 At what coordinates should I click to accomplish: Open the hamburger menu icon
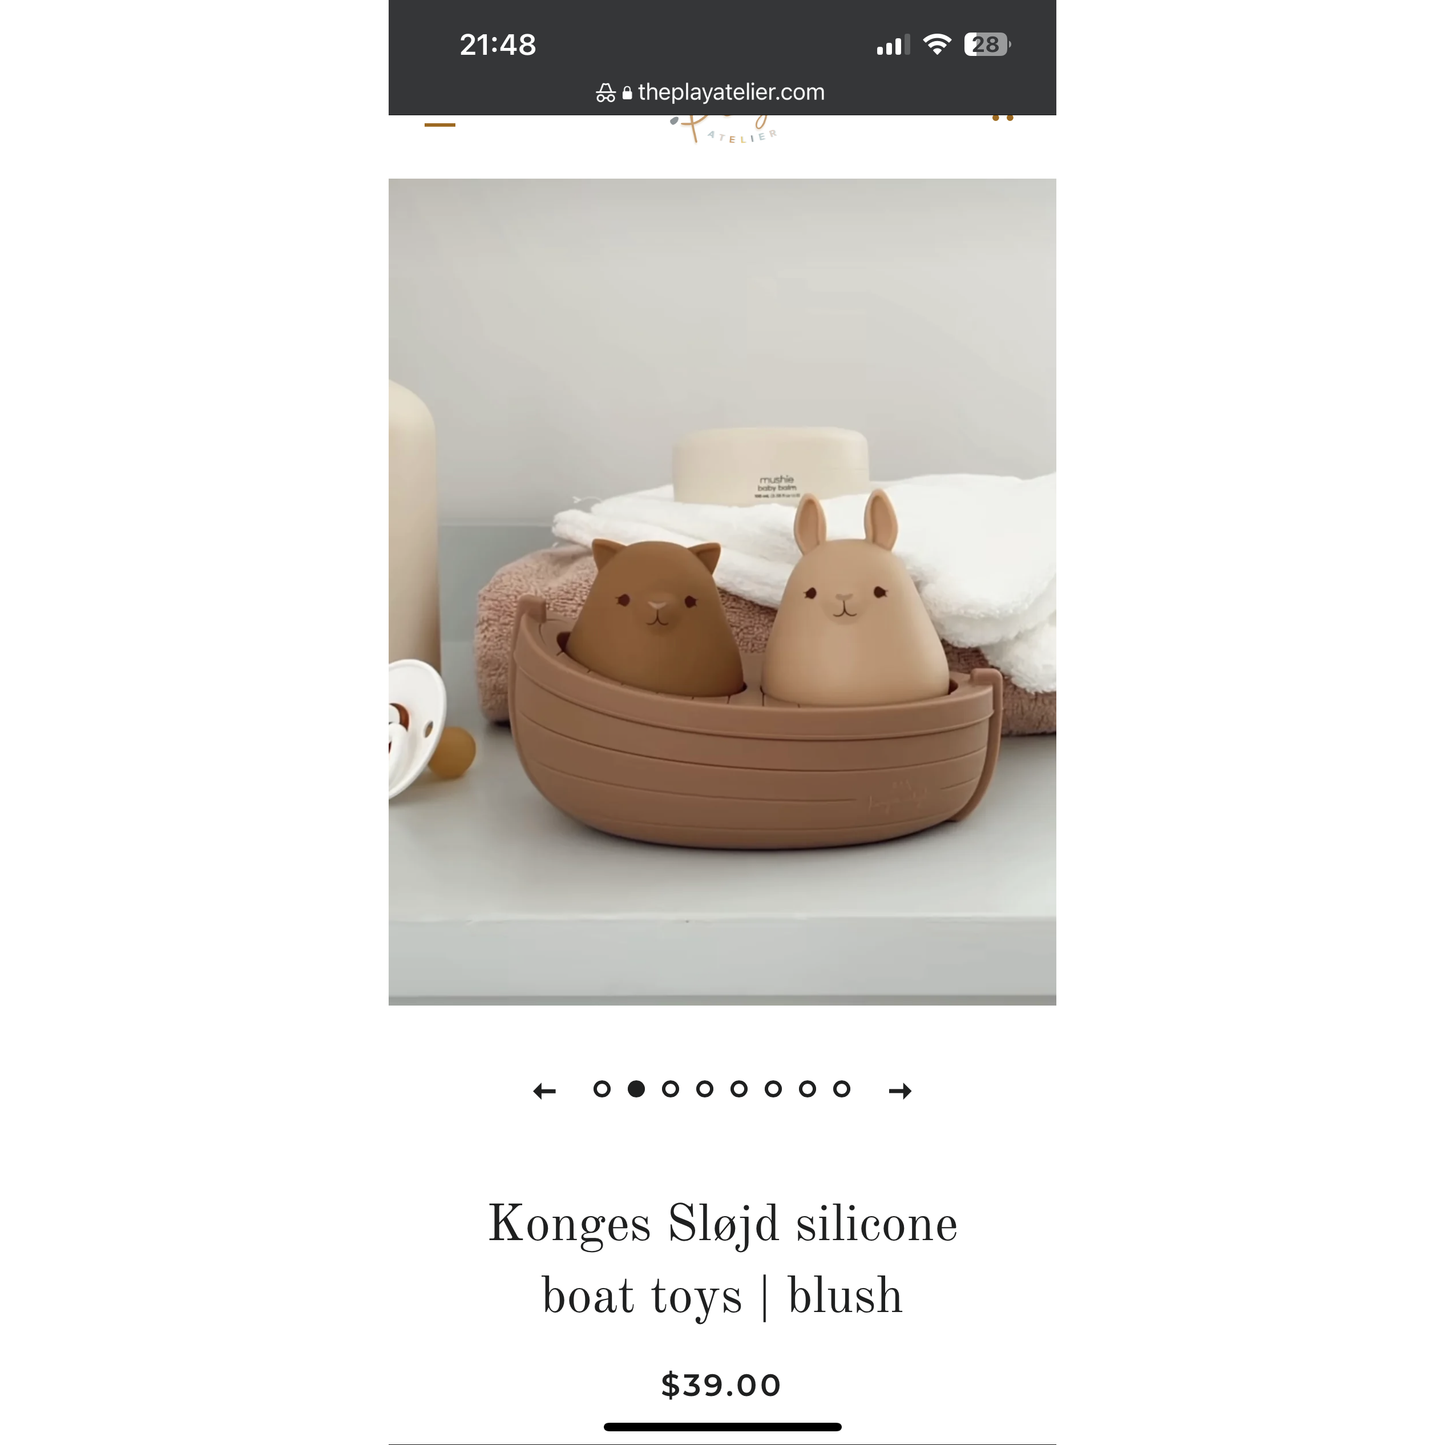pyautogui.click(x=440, y=124)
